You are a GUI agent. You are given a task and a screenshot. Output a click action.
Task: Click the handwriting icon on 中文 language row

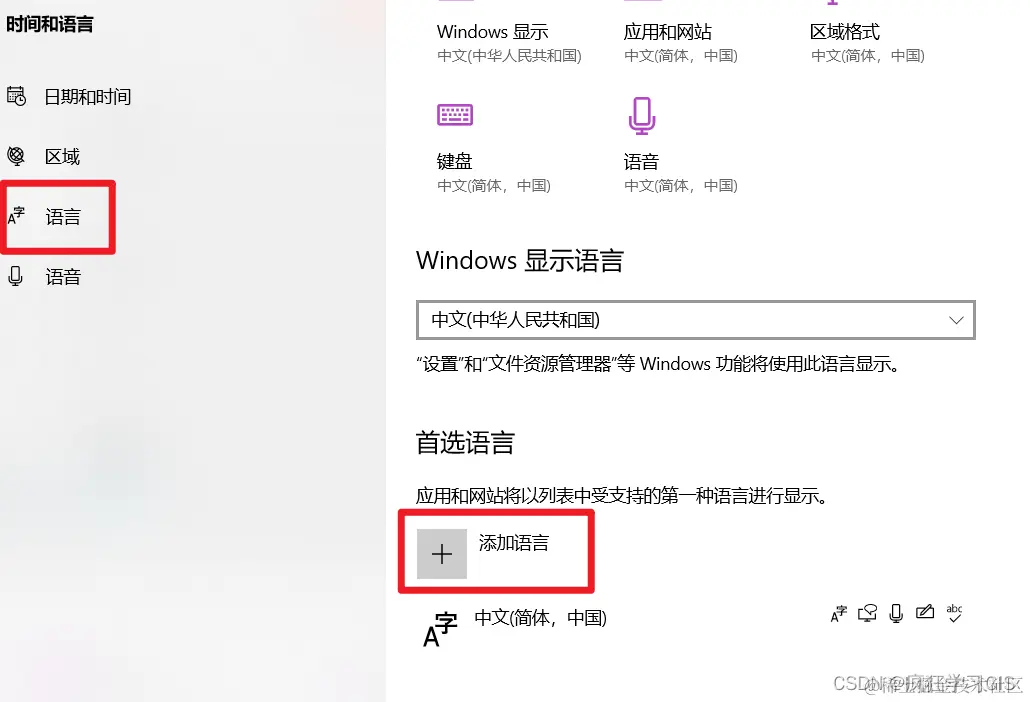point(925,612)
